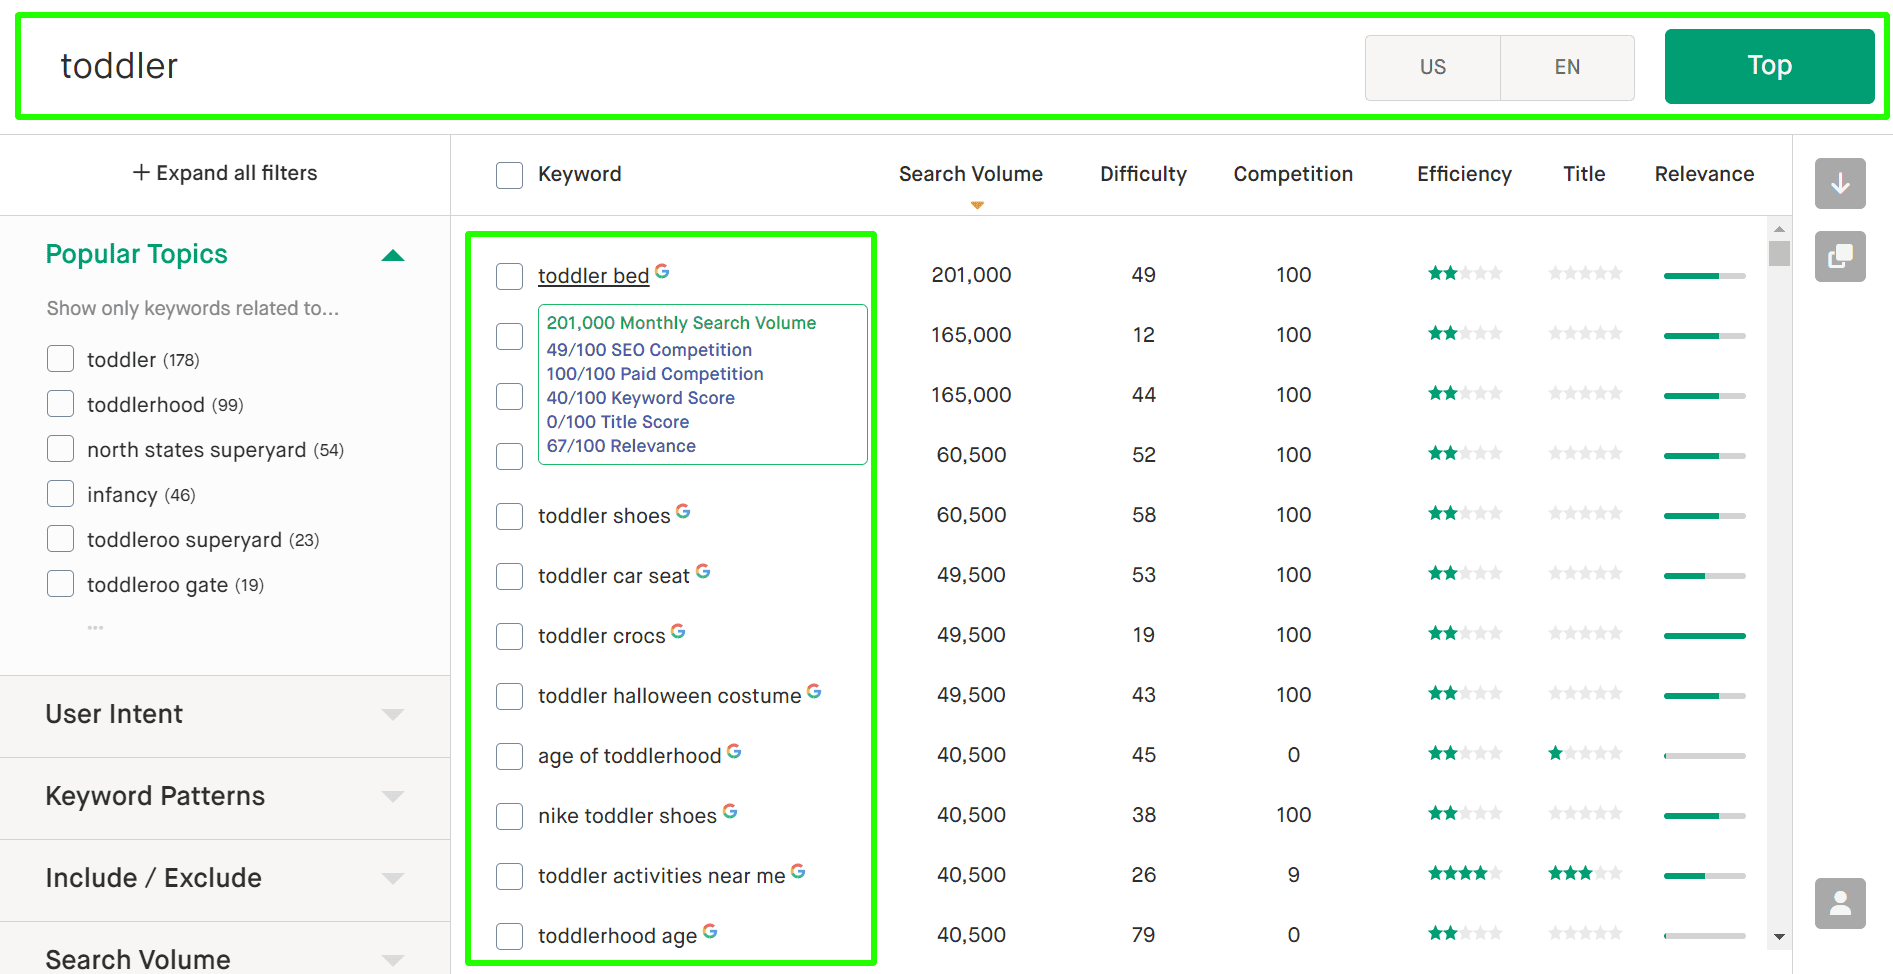
Task: Click the Google icon beside nike toddler shoes
Action: (730, 809)
